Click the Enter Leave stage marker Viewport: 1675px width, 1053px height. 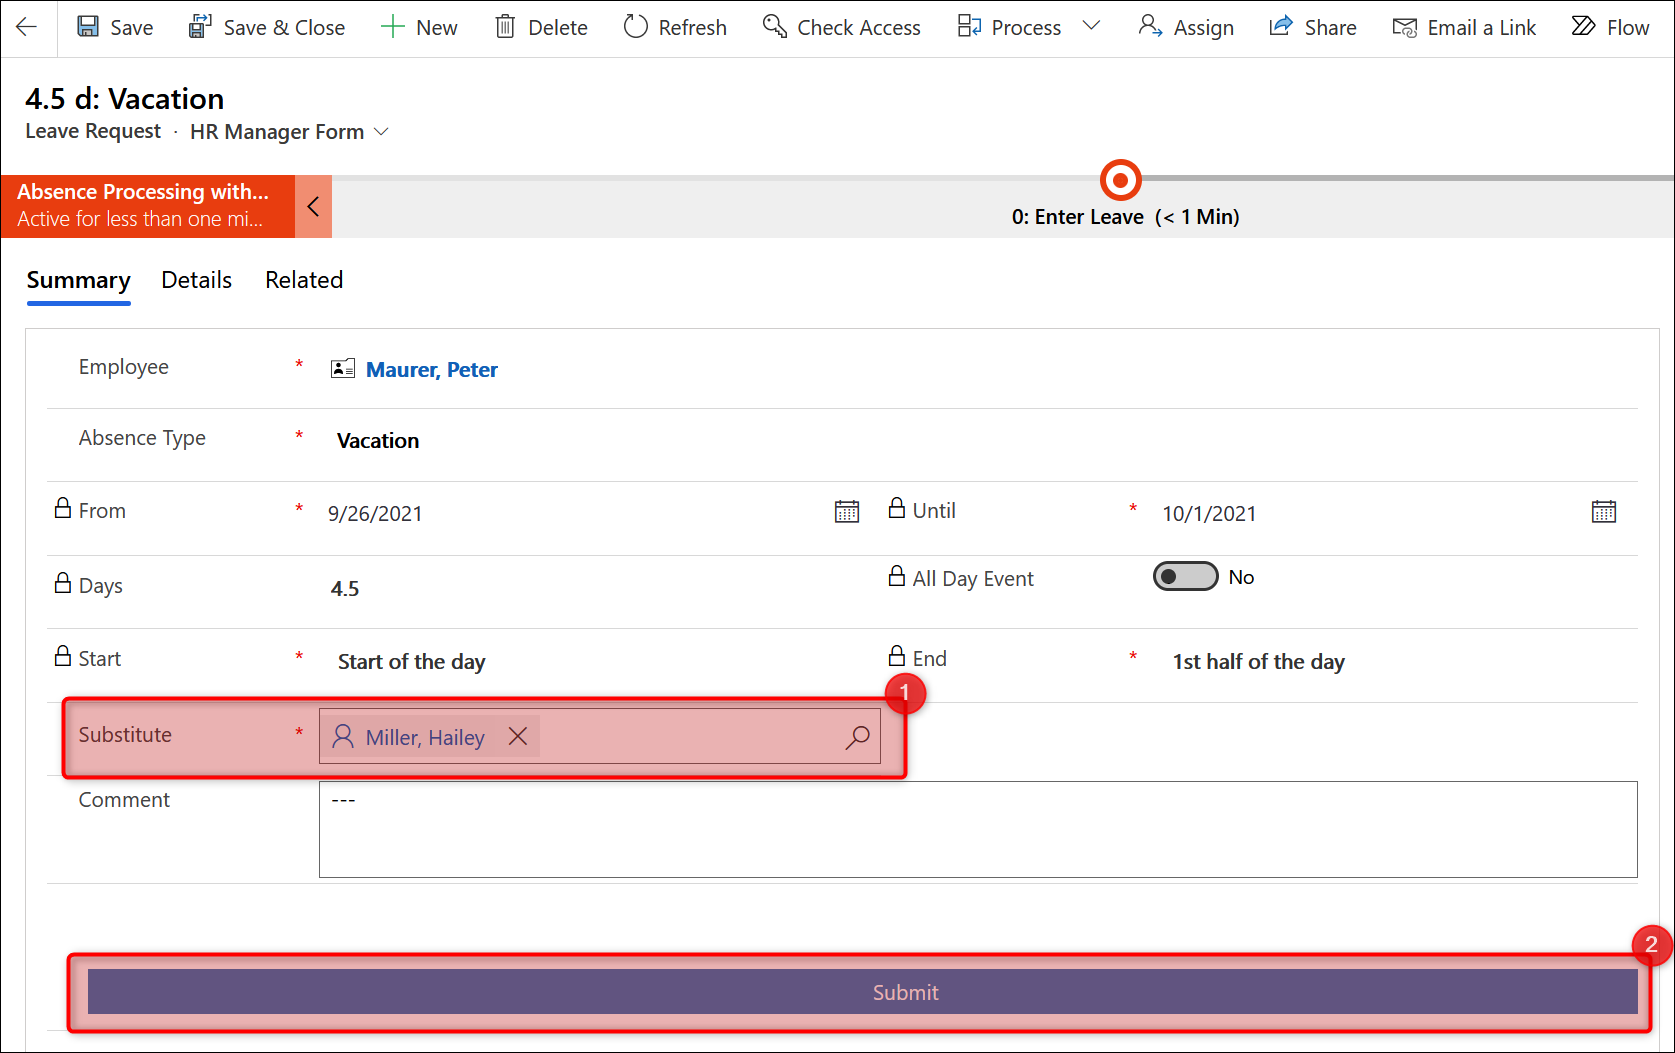tap(1120, 181)
